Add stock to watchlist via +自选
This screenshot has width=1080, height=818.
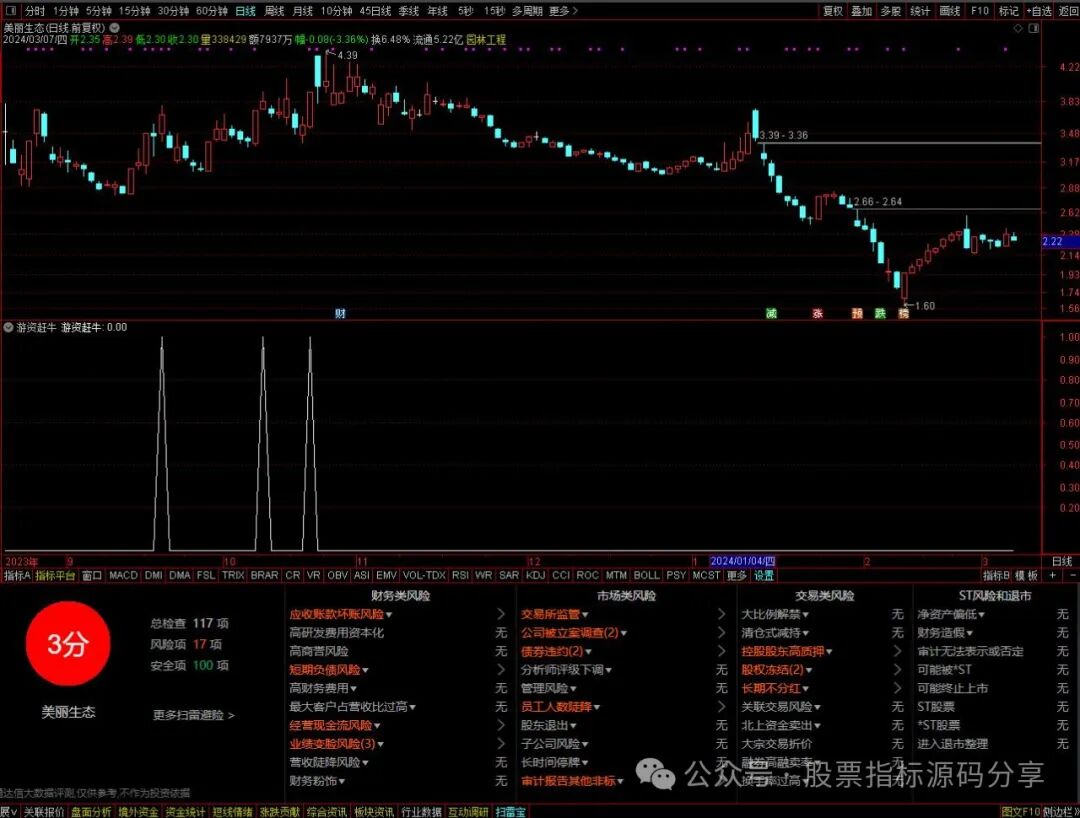point(1039,11)
